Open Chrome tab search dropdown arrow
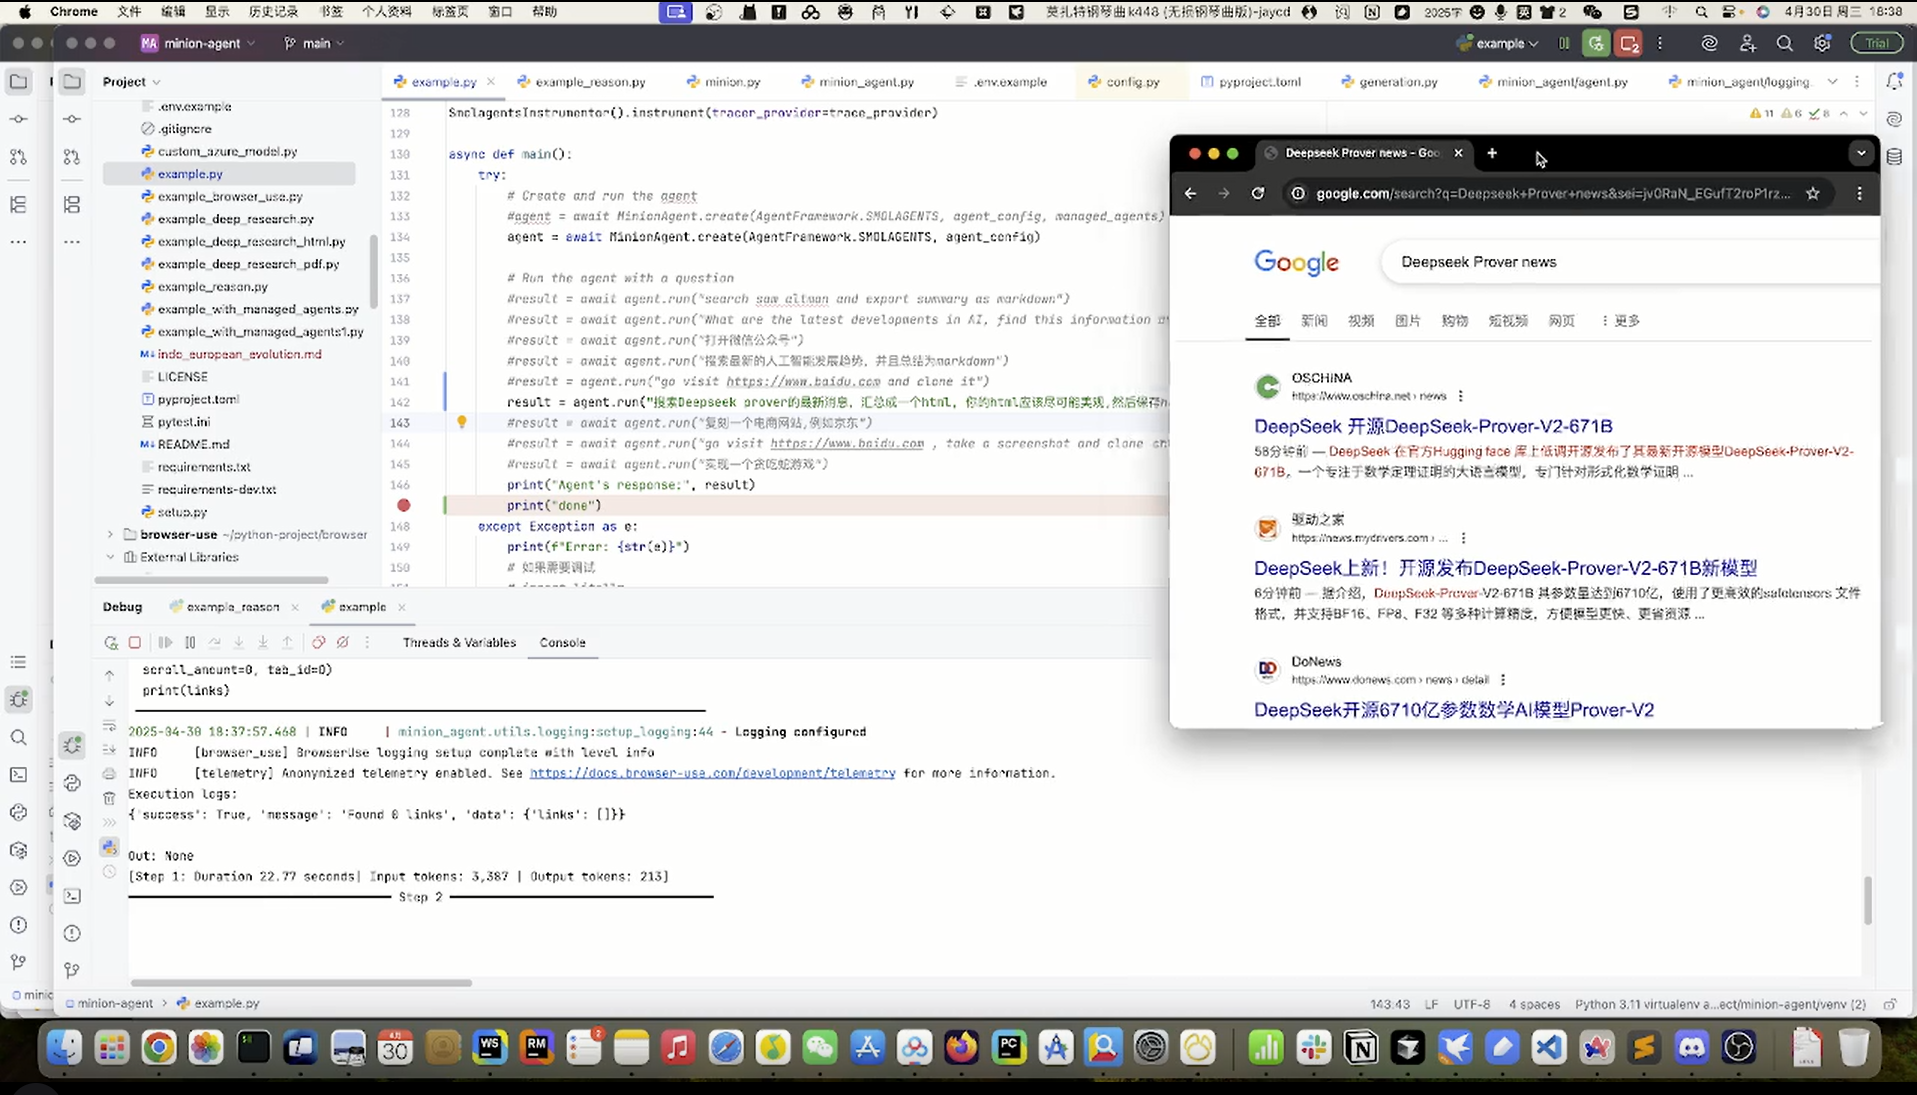This screenshot has height=1095, width=1917. tap(1861, 153)
